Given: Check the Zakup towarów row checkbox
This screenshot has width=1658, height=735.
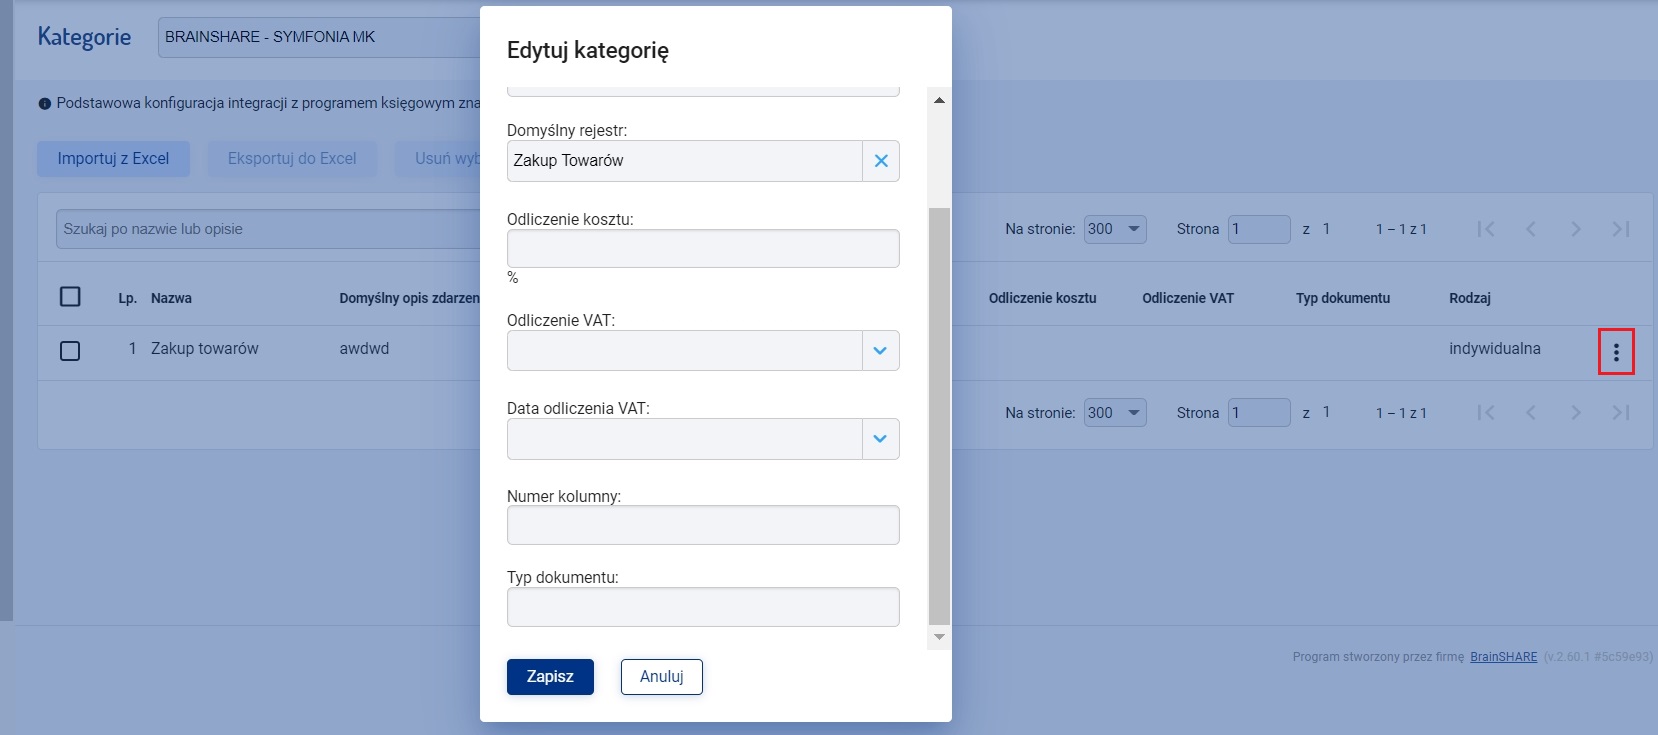Looking at the screenshot, I should [x=70, y=351].
